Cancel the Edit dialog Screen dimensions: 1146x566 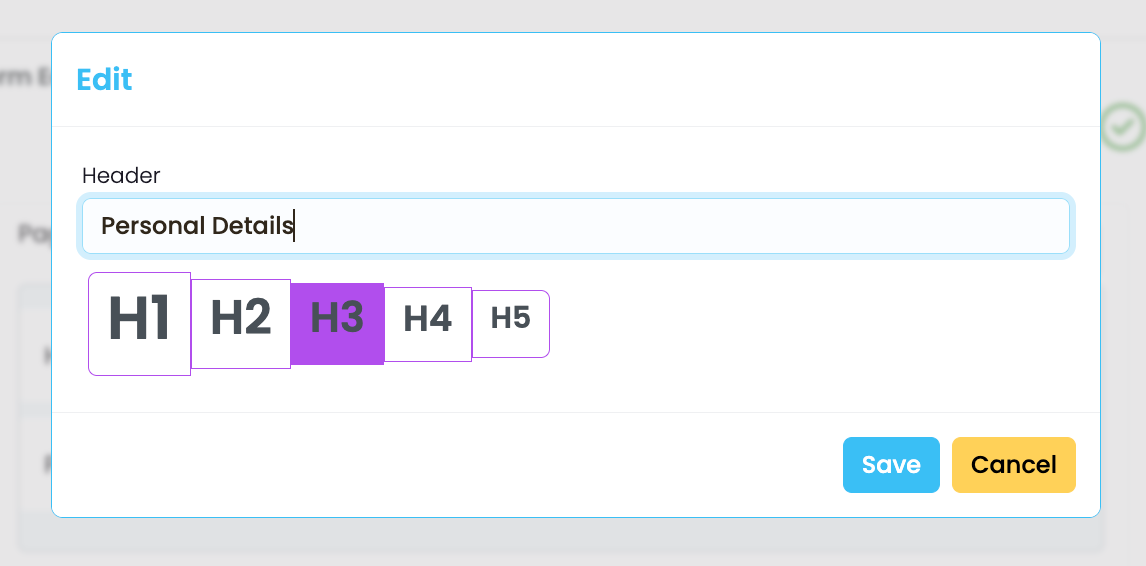click(1014, 465)
